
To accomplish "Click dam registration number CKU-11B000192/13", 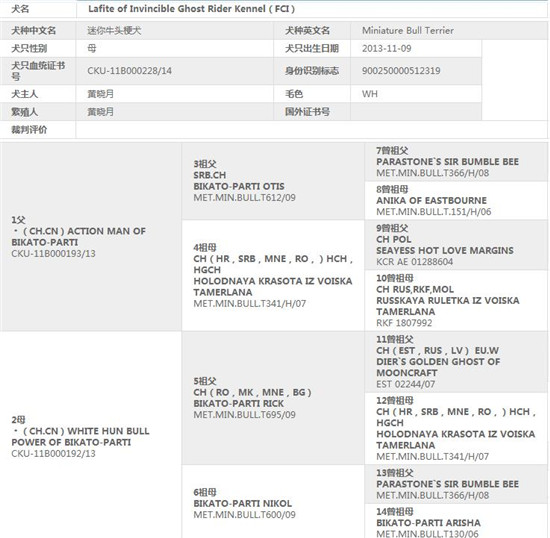I will [53, 453].
